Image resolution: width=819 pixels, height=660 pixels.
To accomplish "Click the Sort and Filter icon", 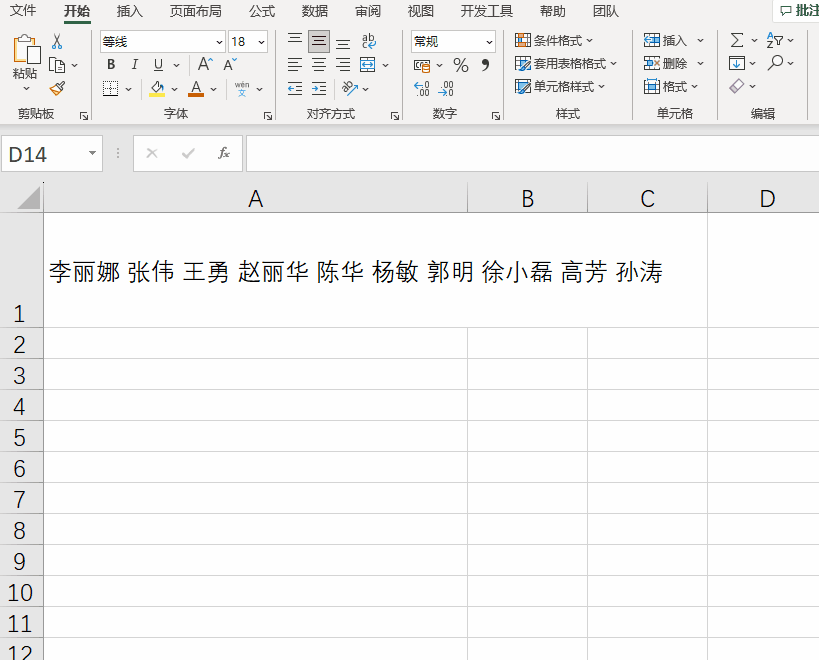I will 775,40.
